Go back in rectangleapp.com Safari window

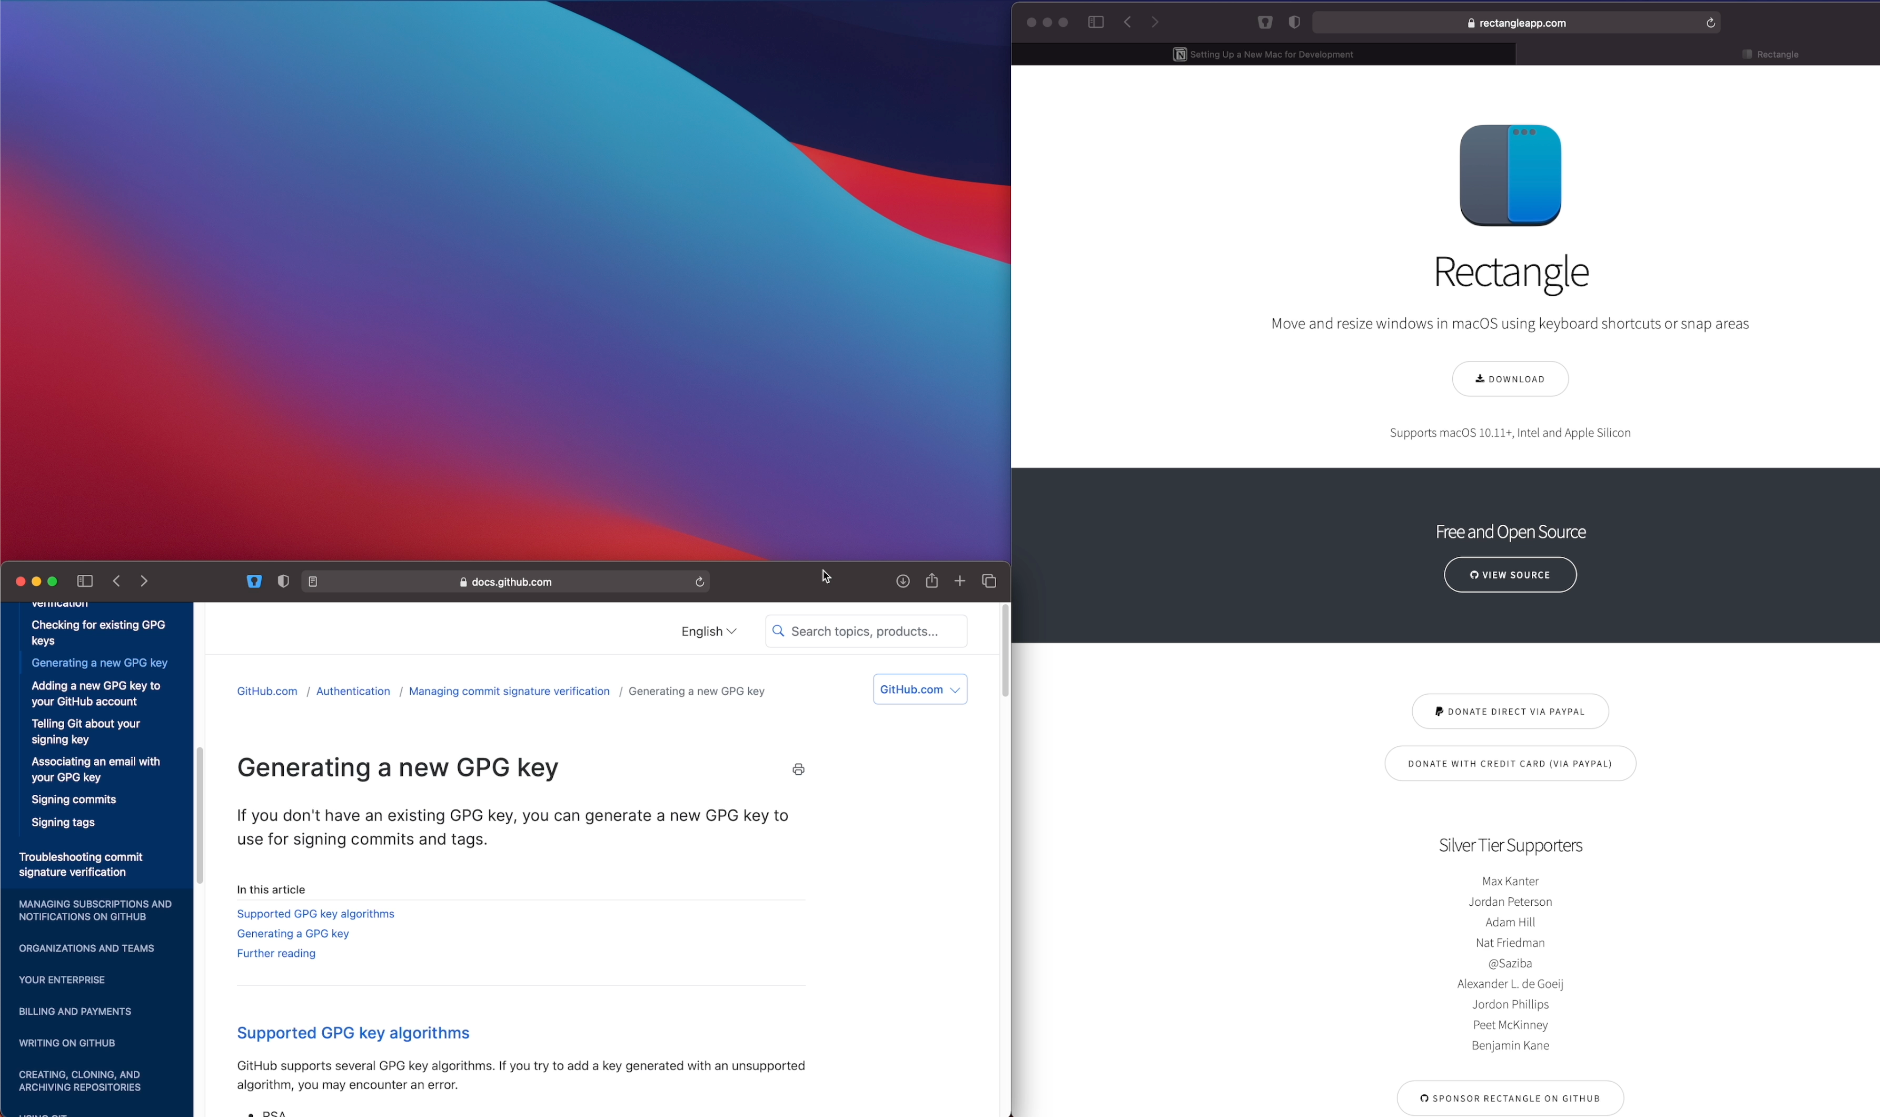[1127, 22]
